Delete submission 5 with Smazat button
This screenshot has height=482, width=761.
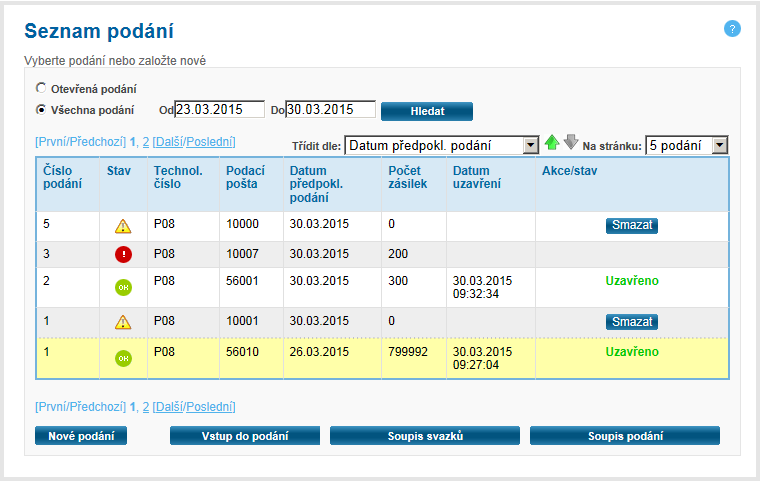pyautogui.click(x=632, y=226)
